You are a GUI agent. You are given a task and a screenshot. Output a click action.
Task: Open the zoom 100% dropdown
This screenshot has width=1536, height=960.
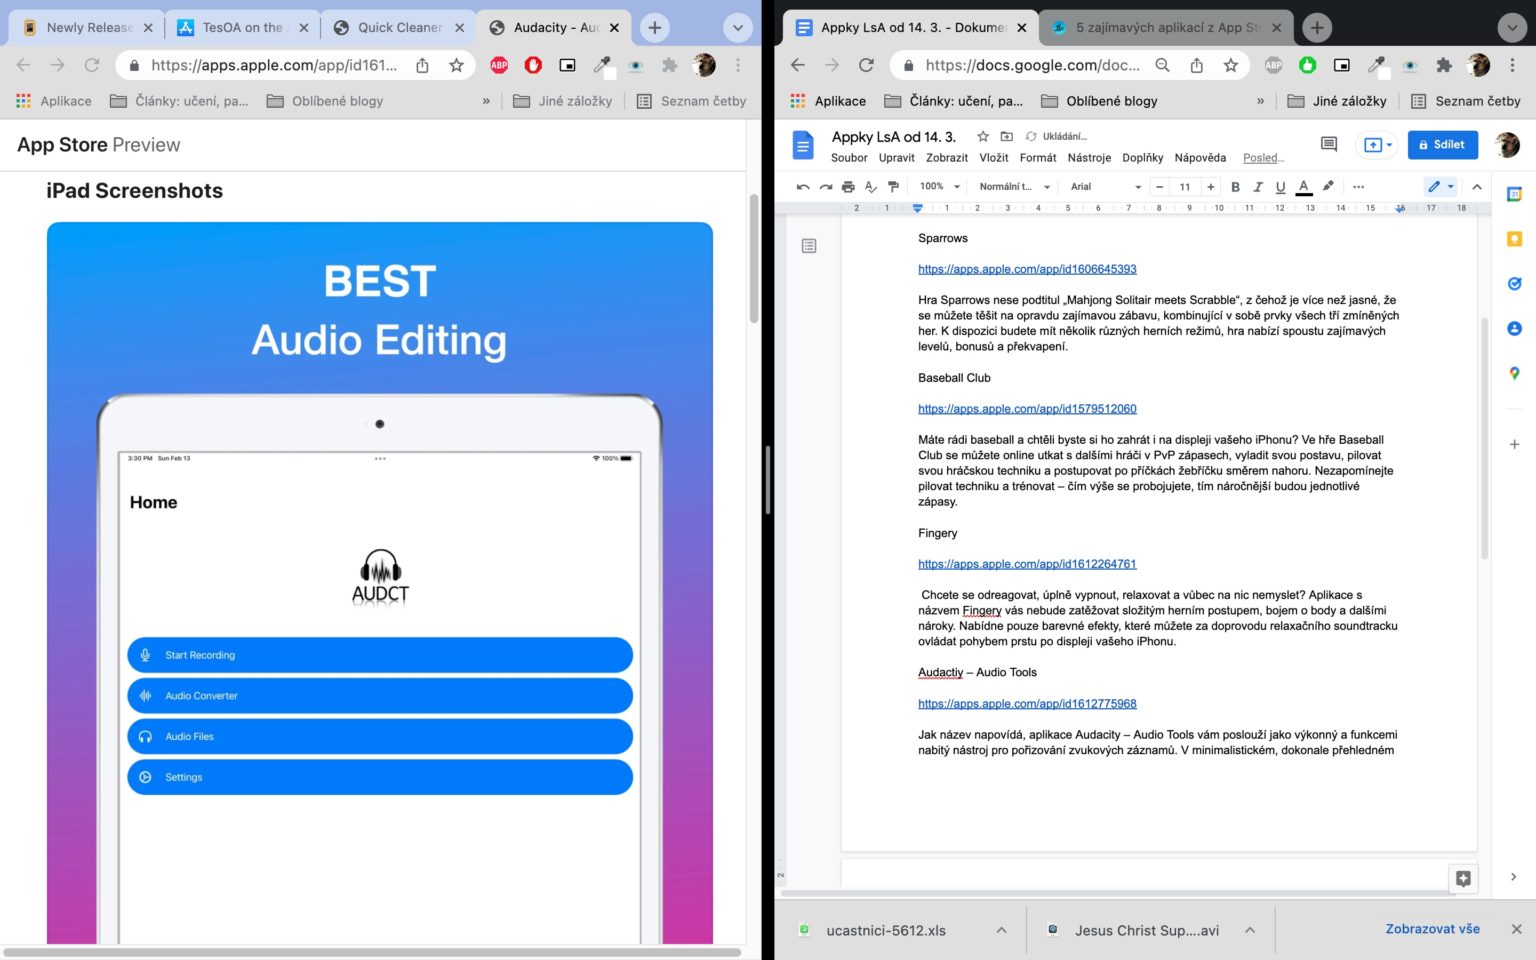click(940, 187)
